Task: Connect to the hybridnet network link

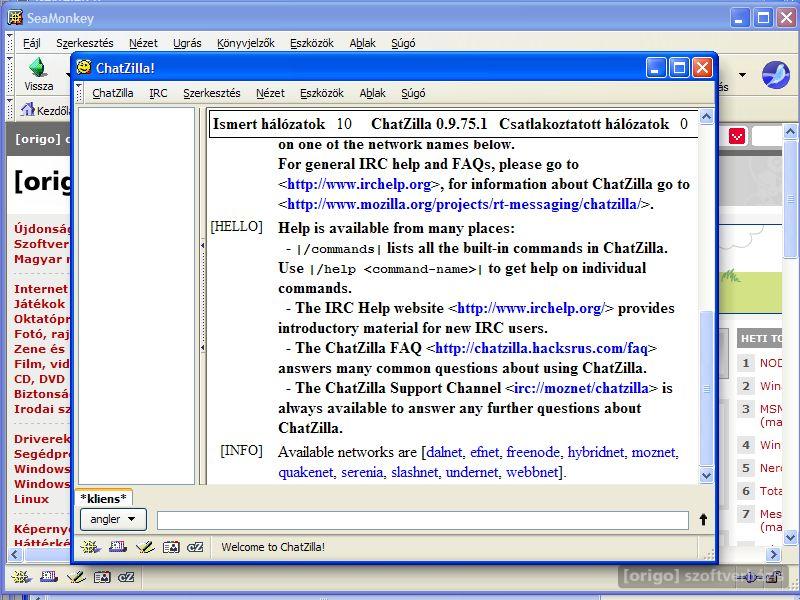Action: point(595,452)
